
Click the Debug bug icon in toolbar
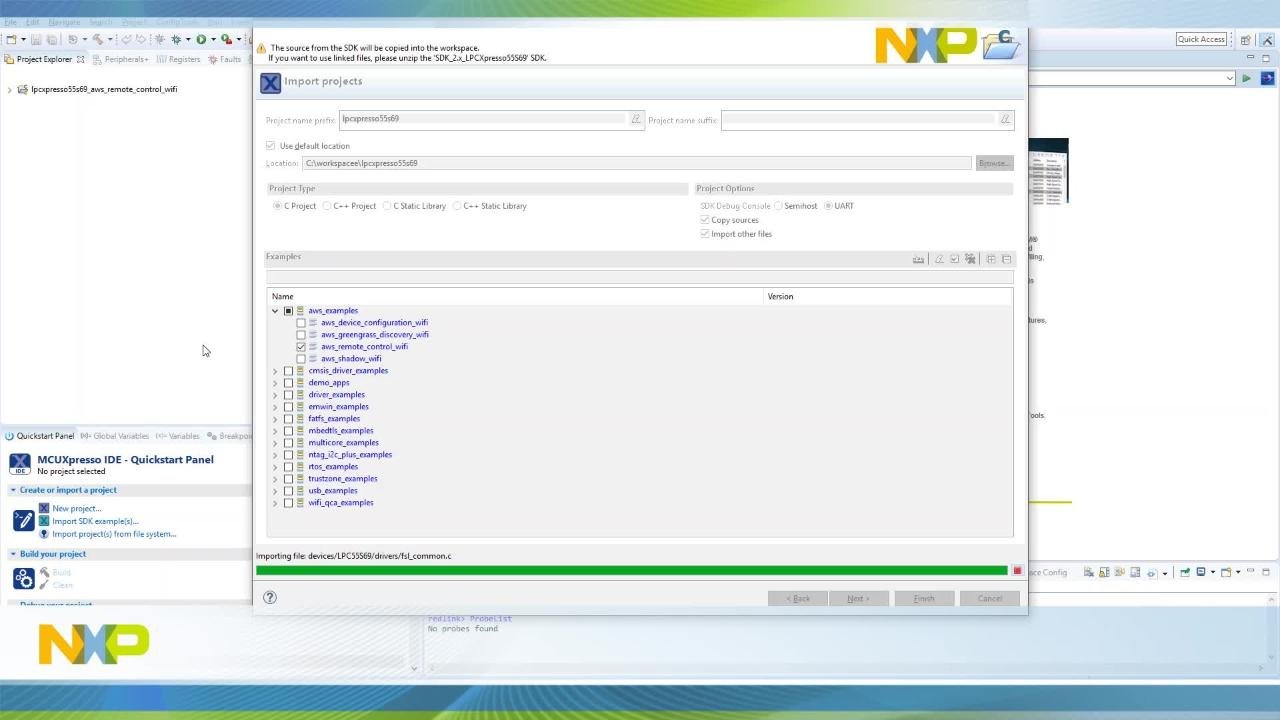tap(176, 39)
